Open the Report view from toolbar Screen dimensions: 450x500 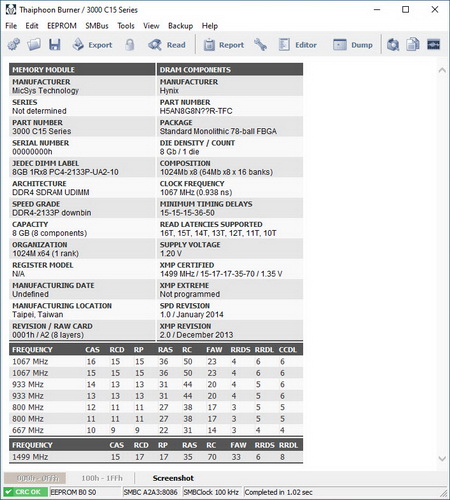(x=224, y=45)
